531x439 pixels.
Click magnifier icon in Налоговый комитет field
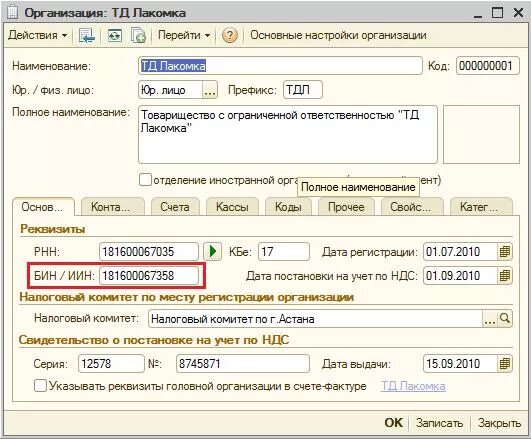pyautogui.click(x=505, y=318)
